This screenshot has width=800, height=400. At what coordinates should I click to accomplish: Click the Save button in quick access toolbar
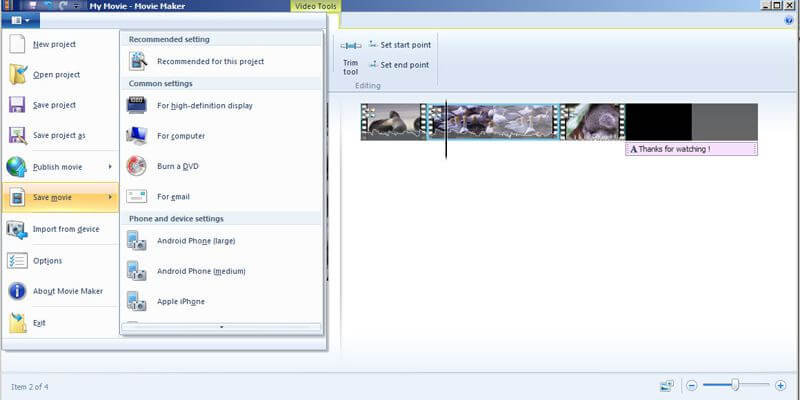[x=34, y=6]
